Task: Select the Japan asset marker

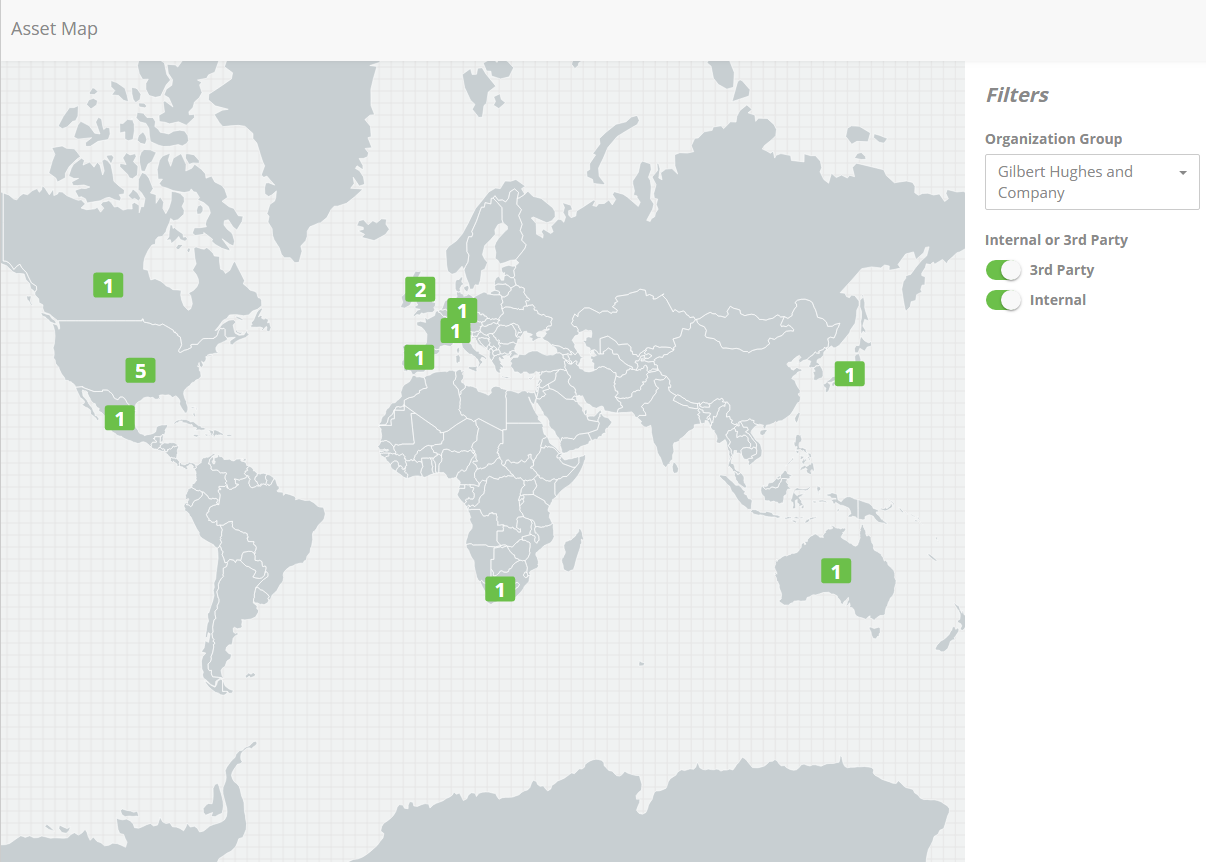Action: [849, 374]
